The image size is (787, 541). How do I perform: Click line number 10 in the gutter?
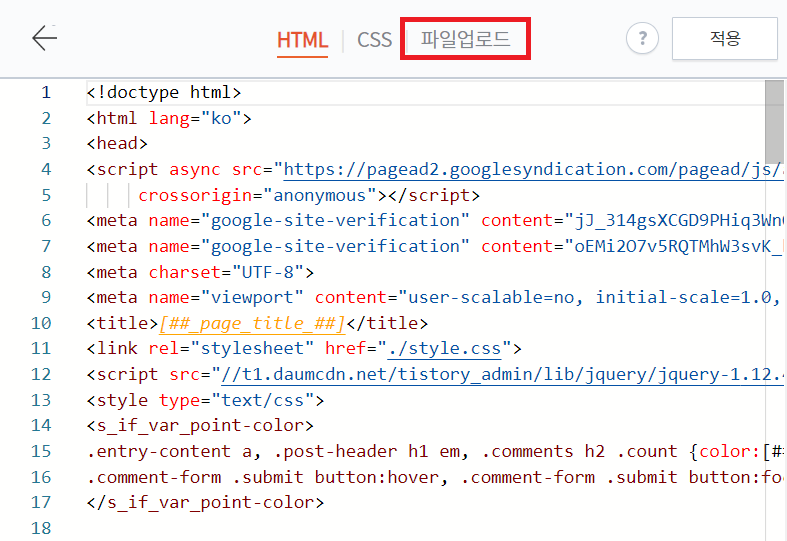point(41,323)
